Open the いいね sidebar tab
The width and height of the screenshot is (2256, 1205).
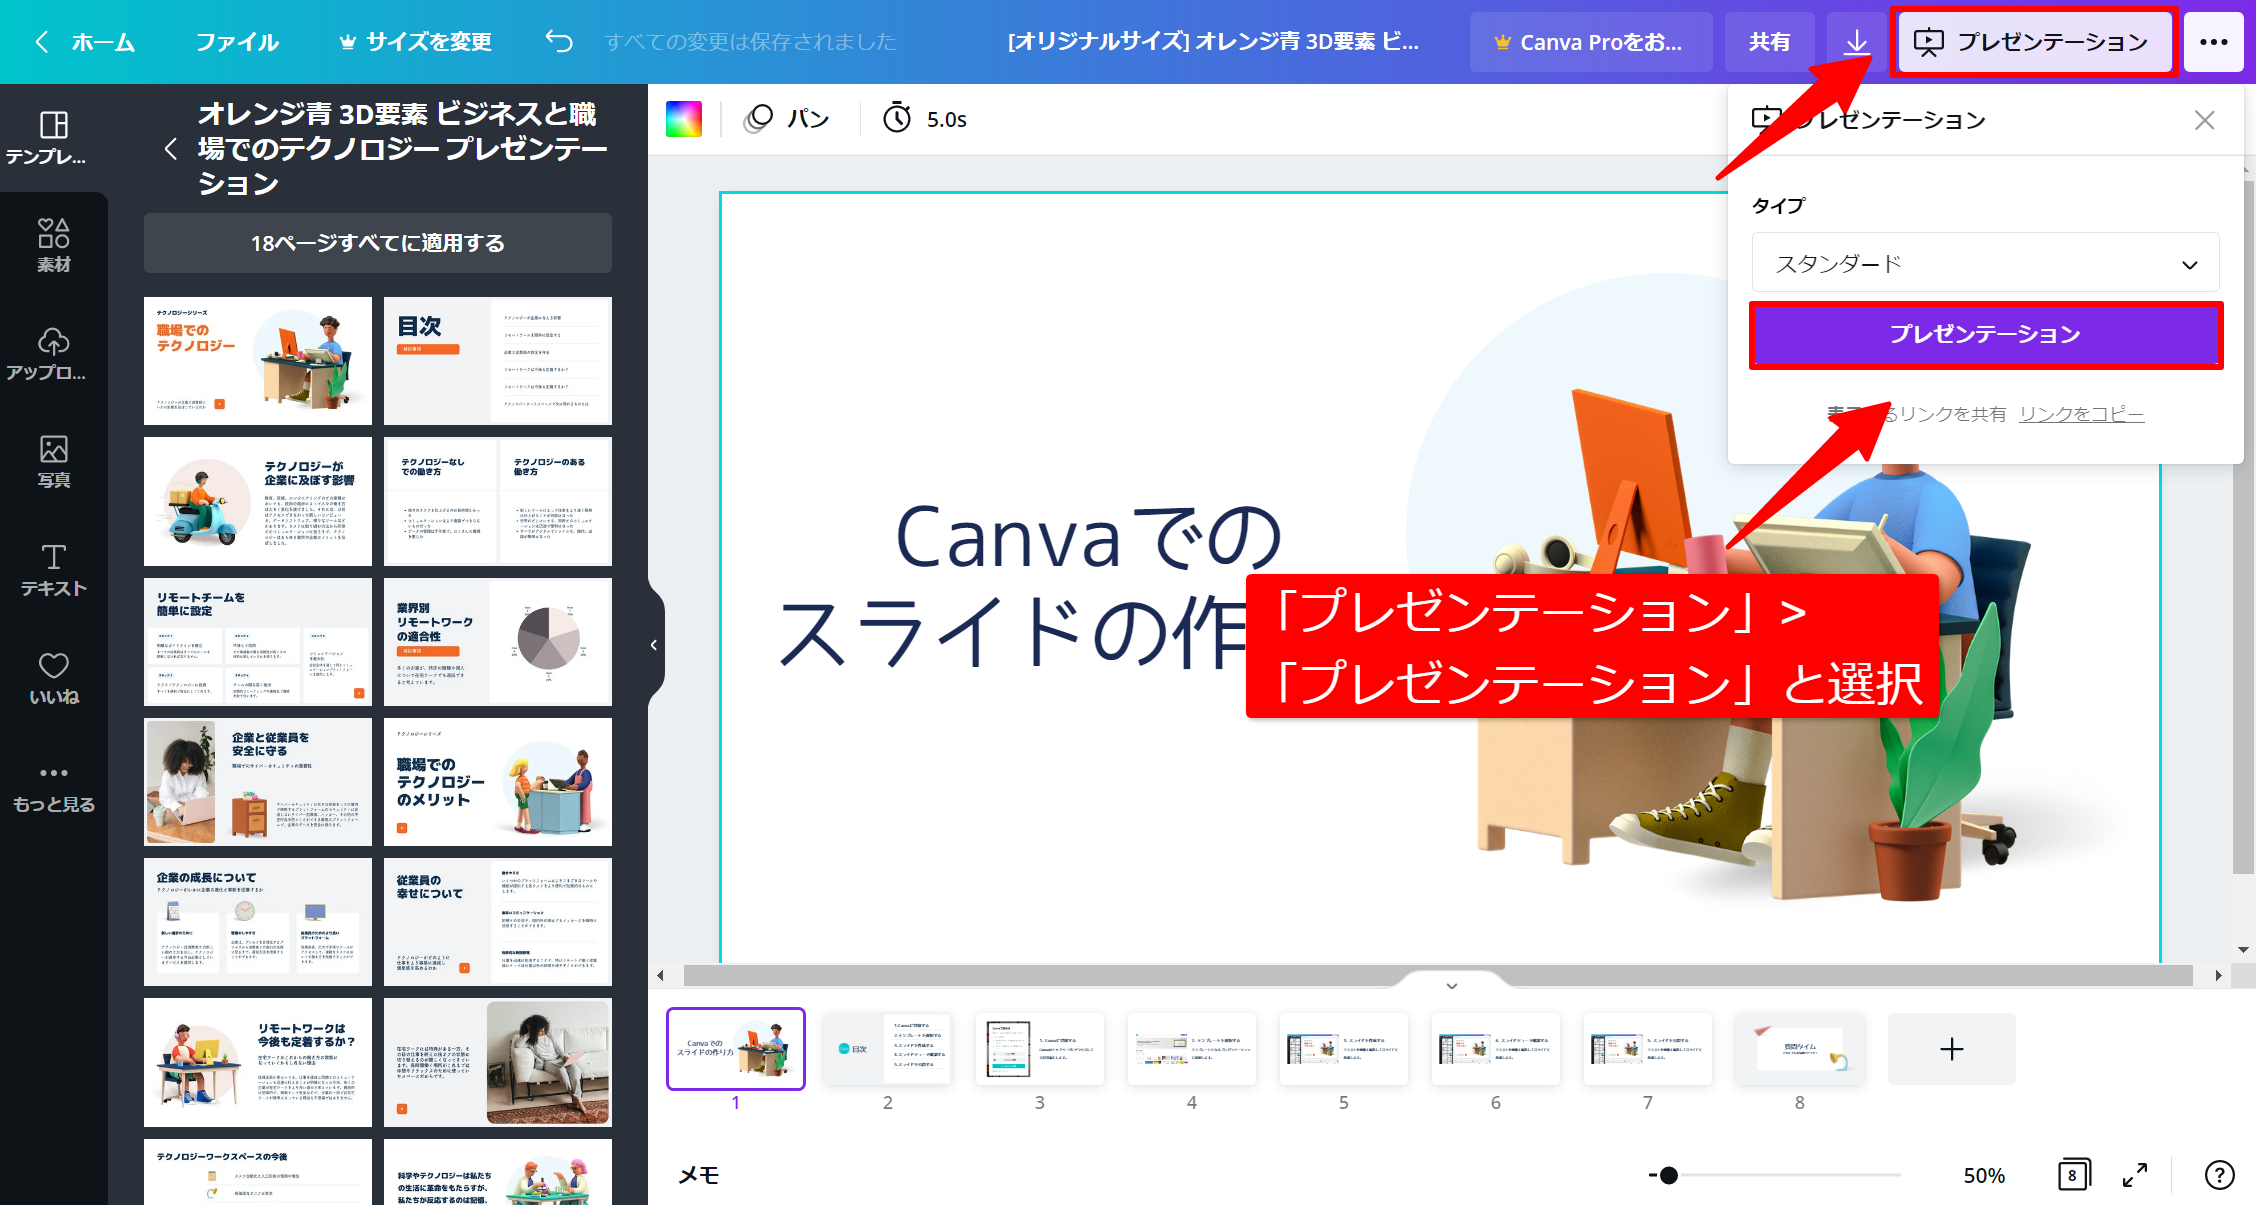pos(54,678)
